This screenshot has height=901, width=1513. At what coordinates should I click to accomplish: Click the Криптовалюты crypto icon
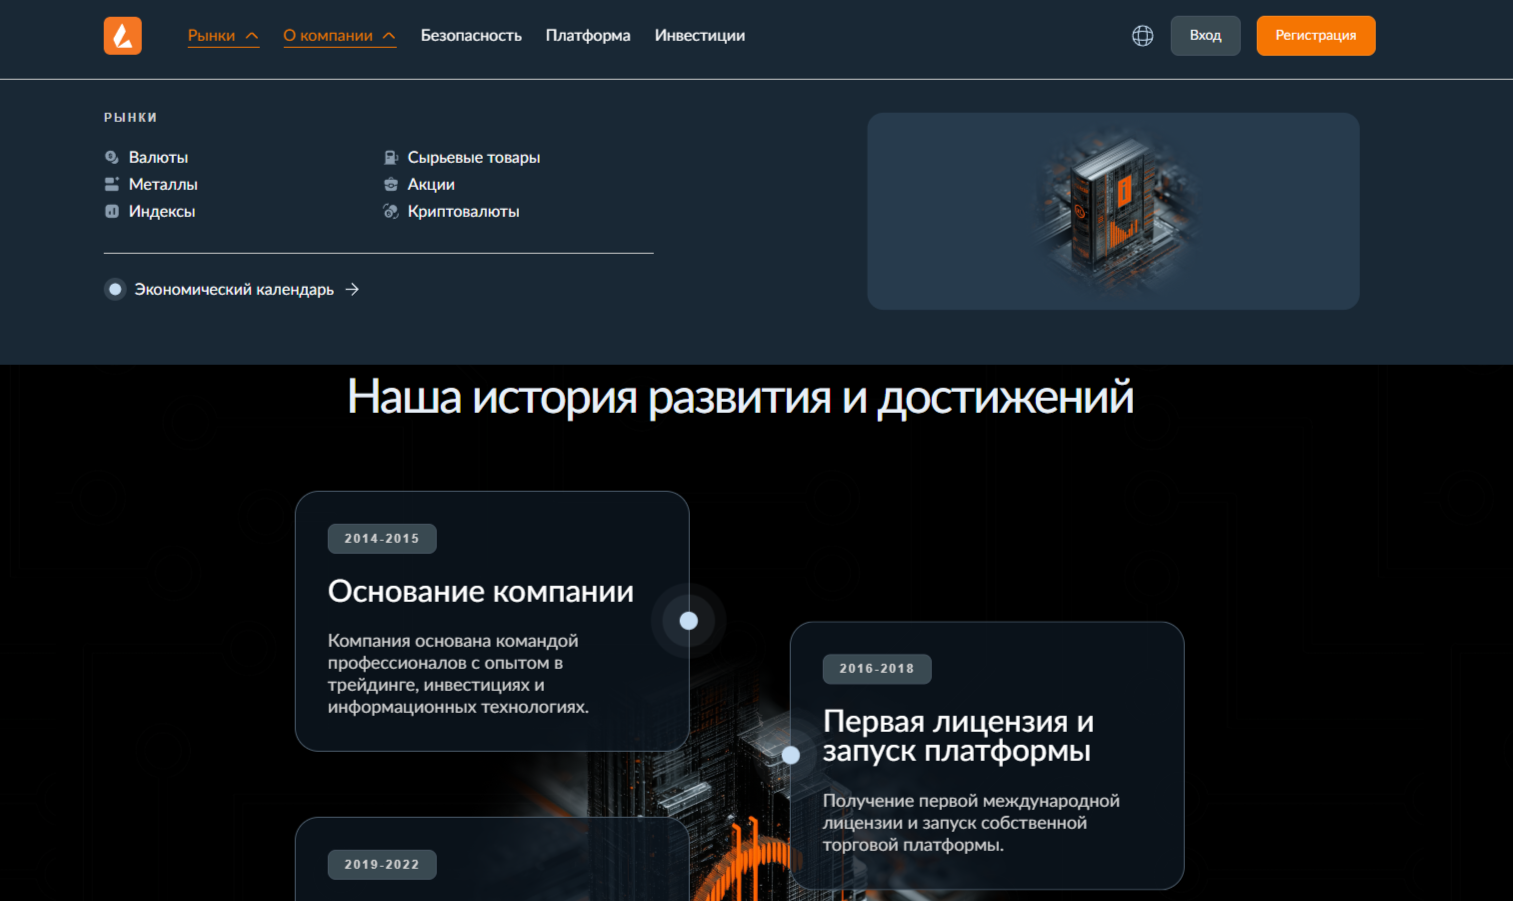[x=391, y=212]
